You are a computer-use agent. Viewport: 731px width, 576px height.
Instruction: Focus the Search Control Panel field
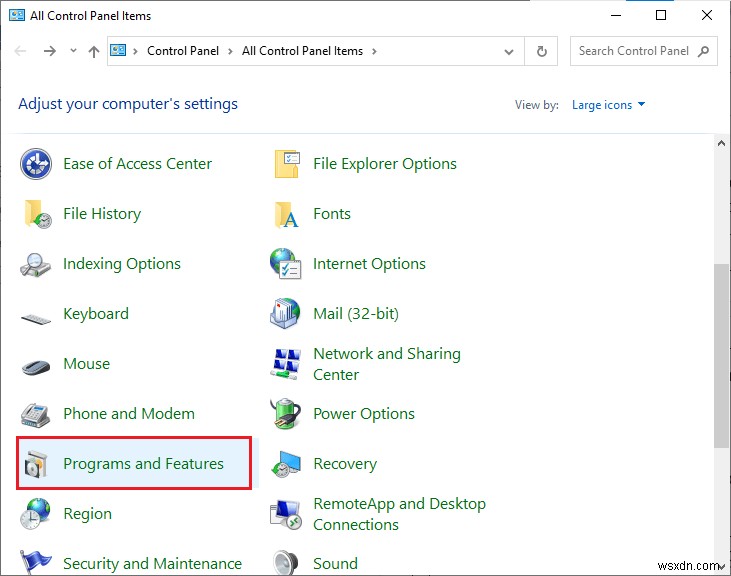coord(634,51)
